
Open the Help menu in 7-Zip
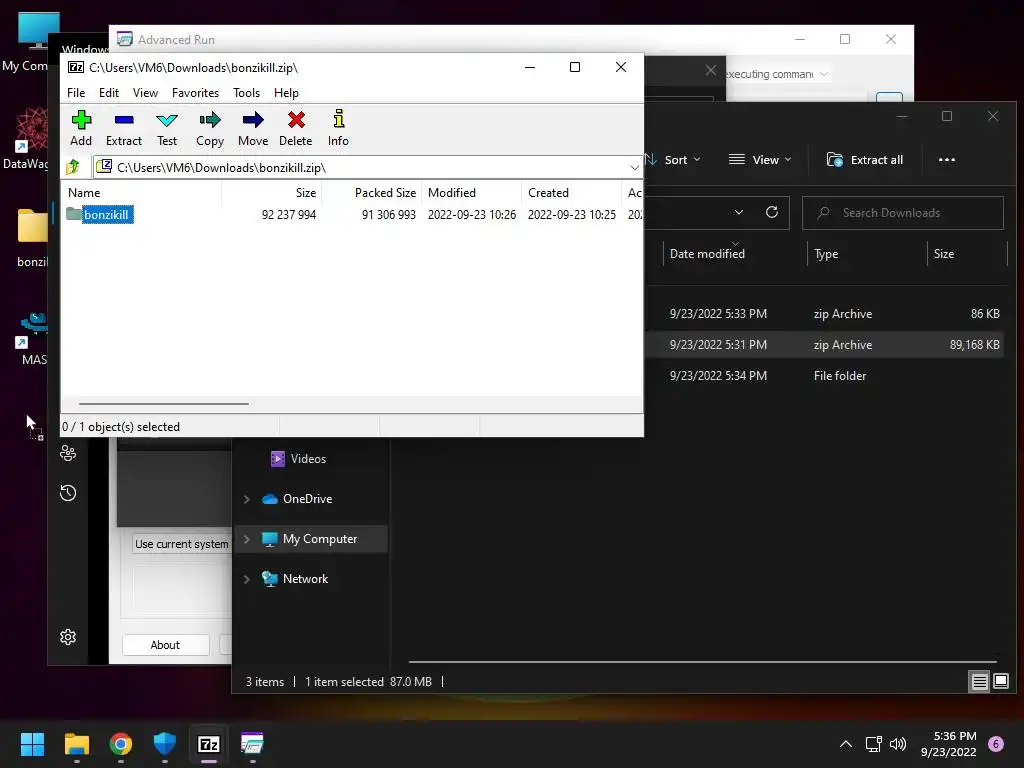(x=286, y=93)
